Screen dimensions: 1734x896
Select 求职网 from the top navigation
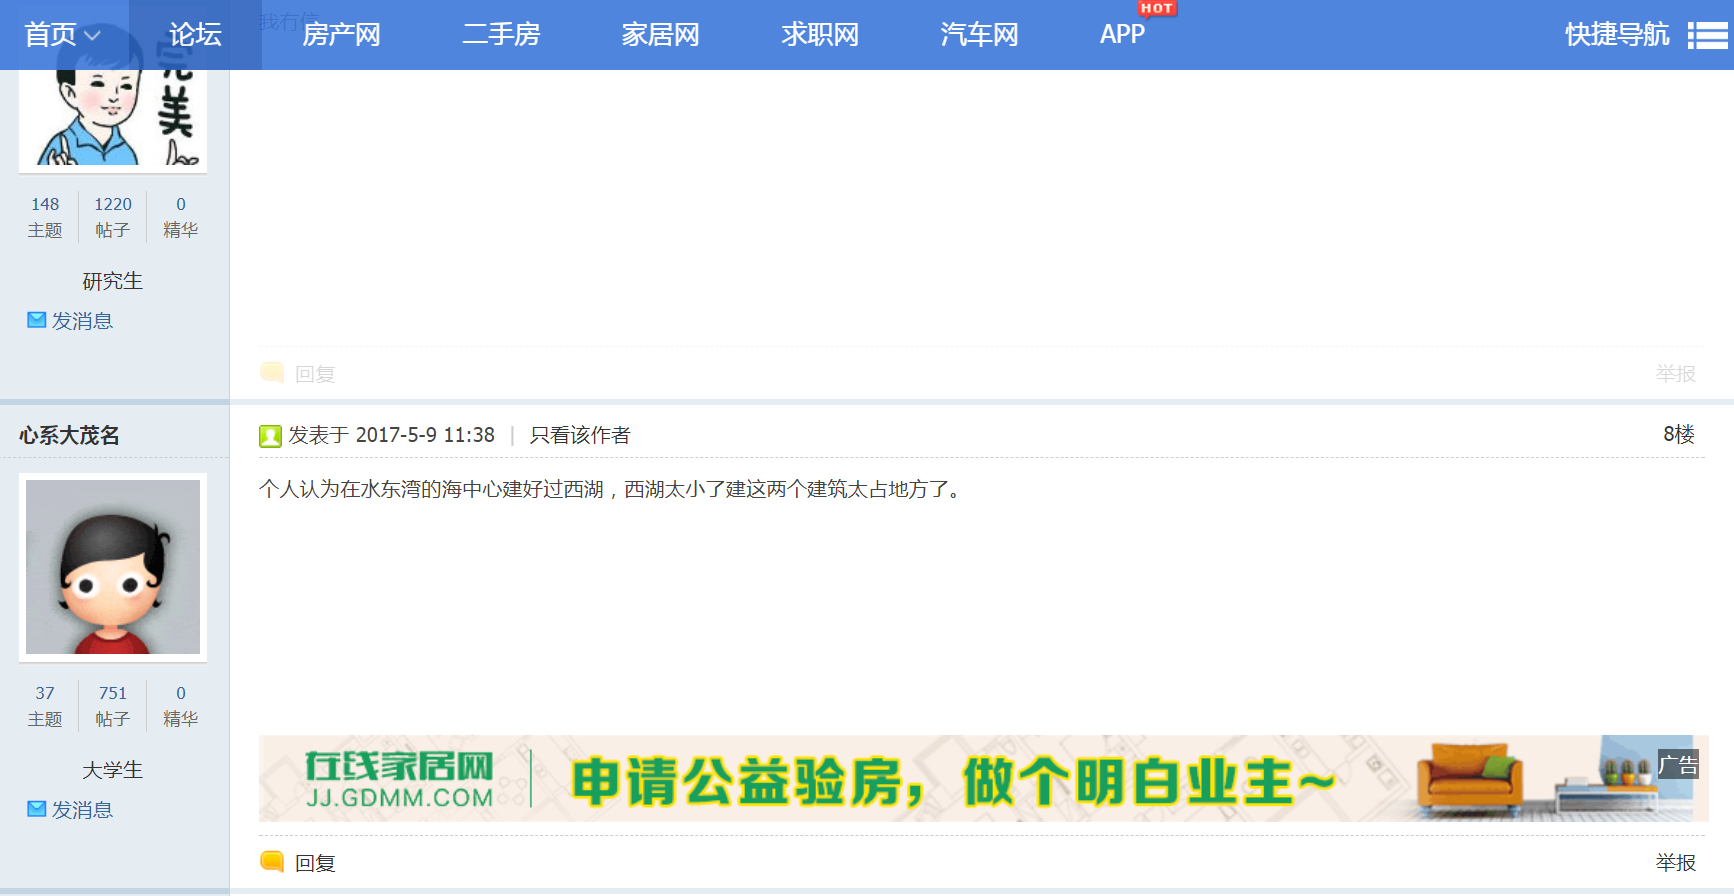(820, 35)
